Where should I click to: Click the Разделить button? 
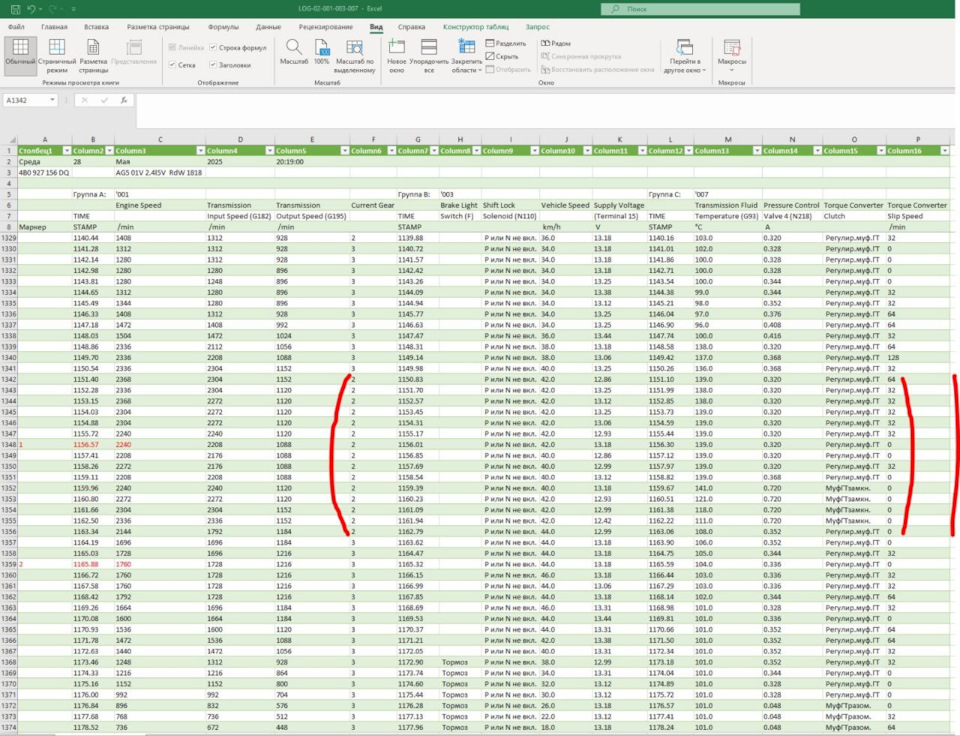pos(505,44)
